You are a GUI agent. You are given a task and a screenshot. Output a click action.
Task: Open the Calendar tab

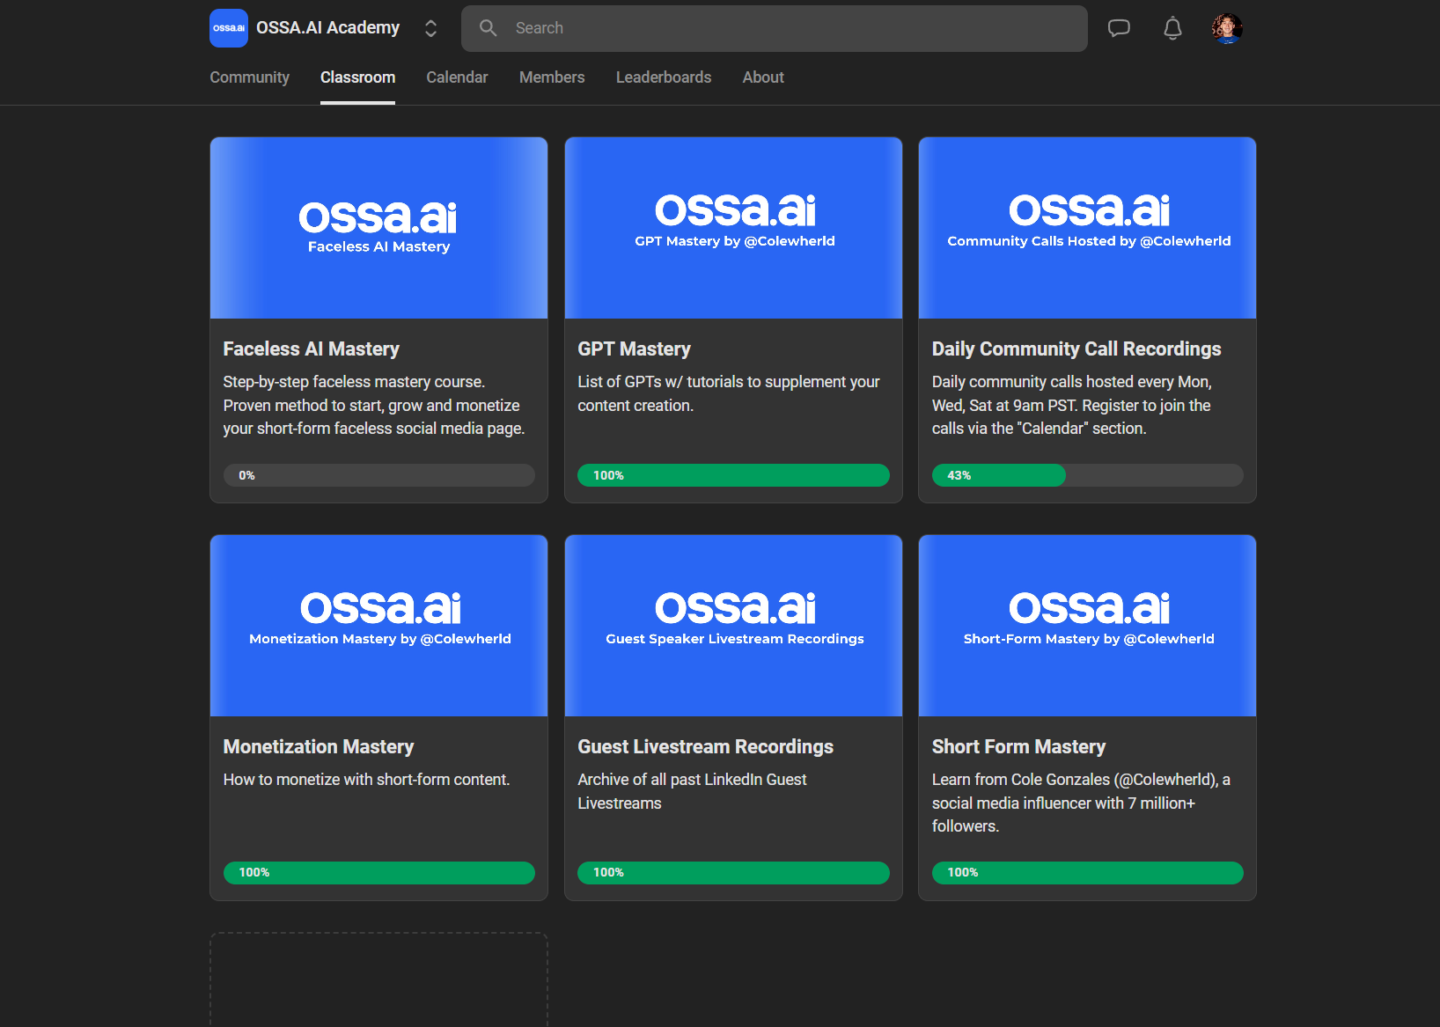456,77
